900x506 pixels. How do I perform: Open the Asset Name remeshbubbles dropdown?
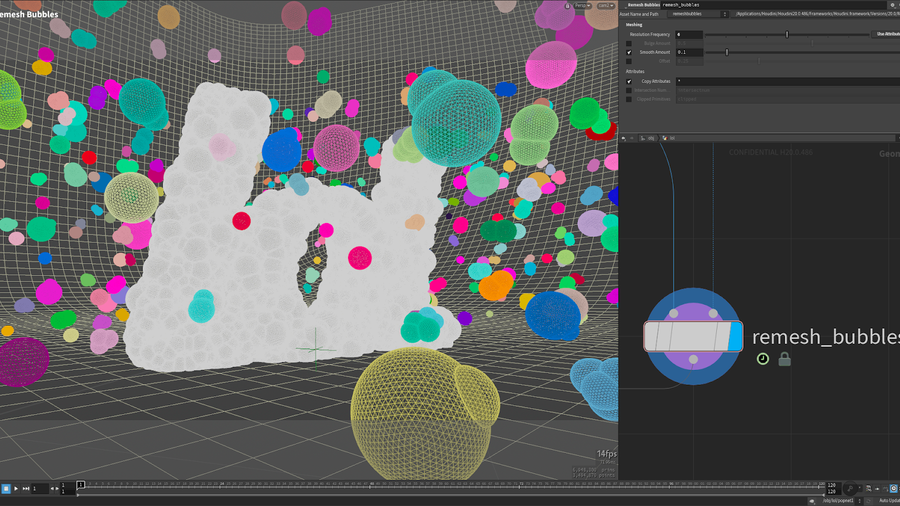pyautogui.click(x=698, y=14)
